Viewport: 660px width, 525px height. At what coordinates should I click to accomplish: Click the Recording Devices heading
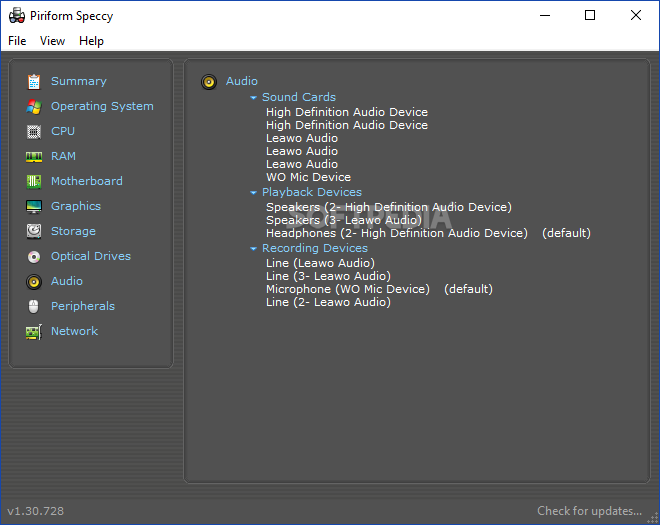tap(315, 248)
